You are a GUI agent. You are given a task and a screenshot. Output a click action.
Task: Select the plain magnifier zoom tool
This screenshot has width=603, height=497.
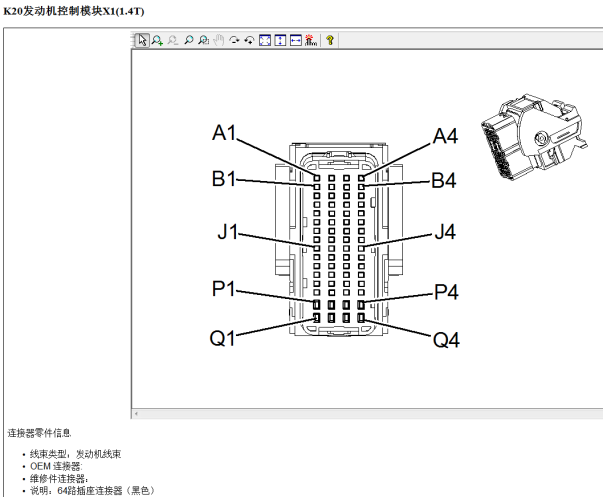tap(188, 40)
